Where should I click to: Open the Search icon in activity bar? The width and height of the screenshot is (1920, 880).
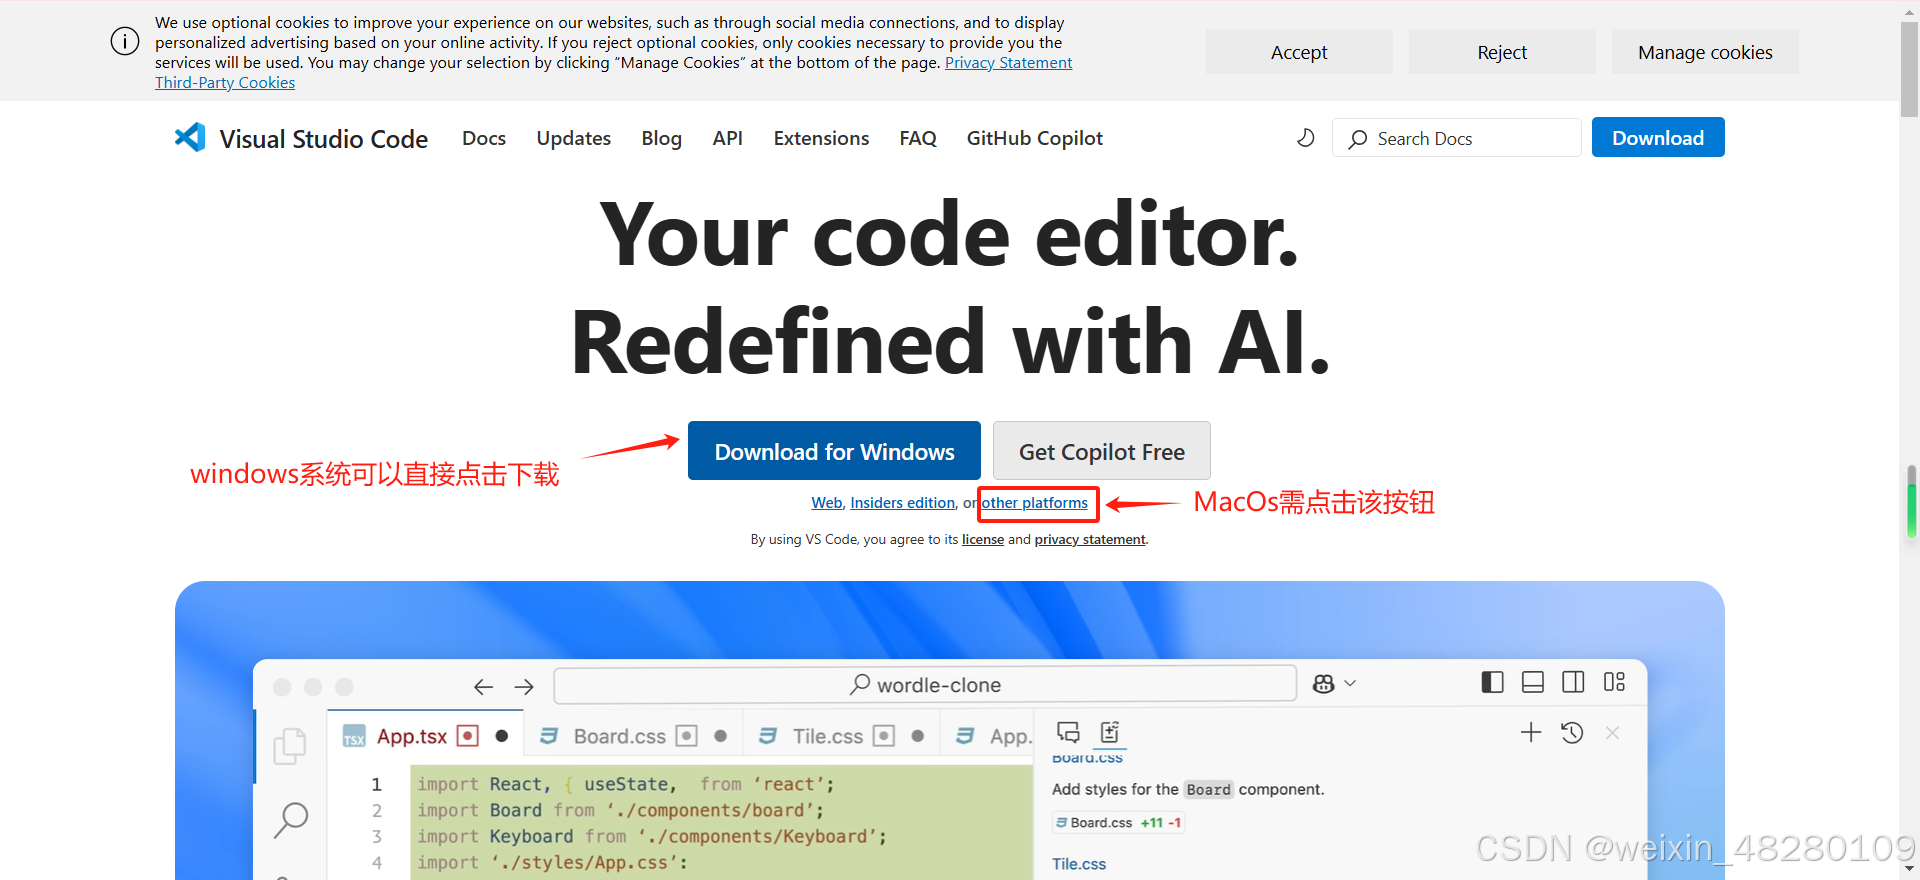pyautogui.click(x=291, y=820)
